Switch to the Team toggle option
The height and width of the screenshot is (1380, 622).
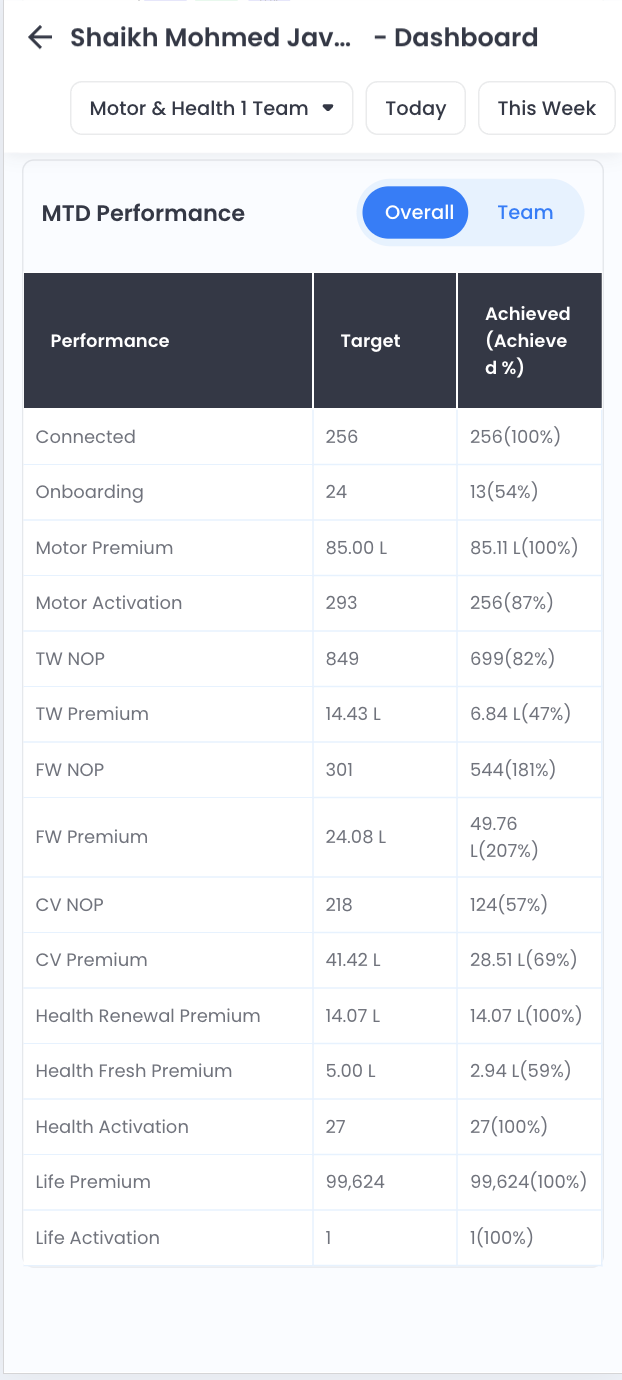(525, 212)
